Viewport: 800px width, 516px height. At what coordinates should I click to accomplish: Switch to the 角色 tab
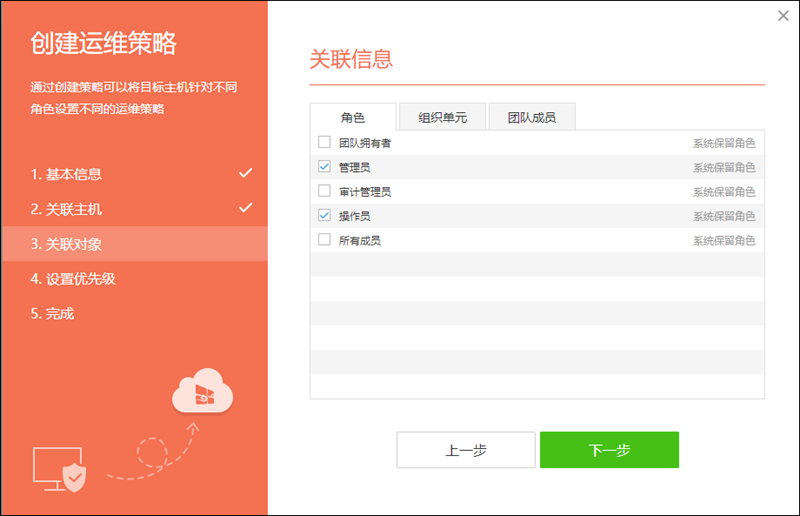click(x=353, y=117)
